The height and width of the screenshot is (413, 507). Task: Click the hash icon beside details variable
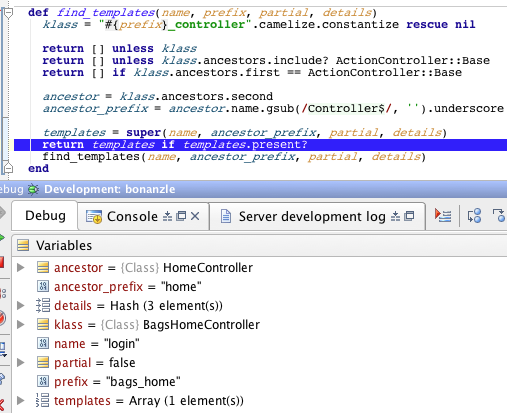[x=43, y=305]
